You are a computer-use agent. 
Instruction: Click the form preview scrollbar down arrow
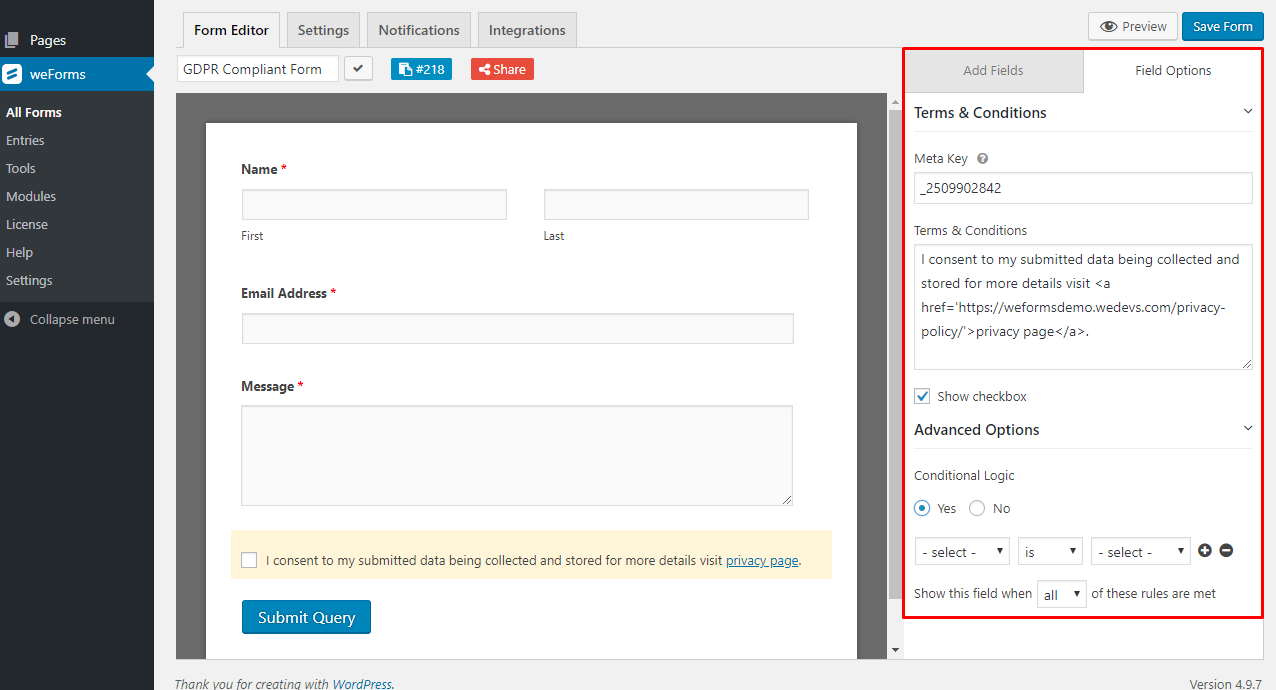pos(895,650)
